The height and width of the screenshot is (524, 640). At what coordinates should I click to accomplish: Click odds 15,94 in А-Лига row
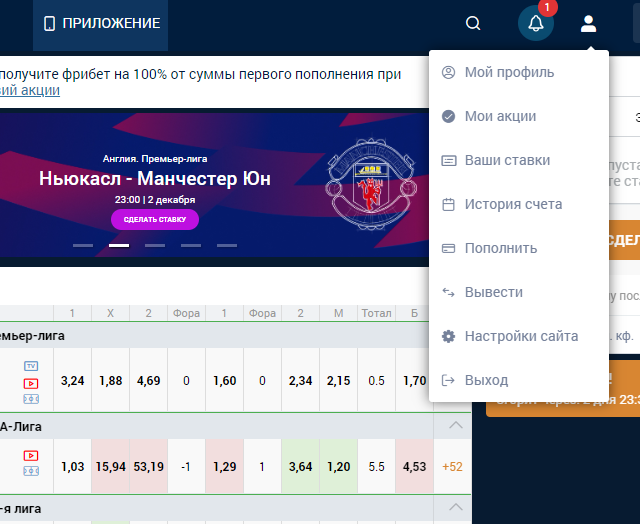[x=110, y=466]
